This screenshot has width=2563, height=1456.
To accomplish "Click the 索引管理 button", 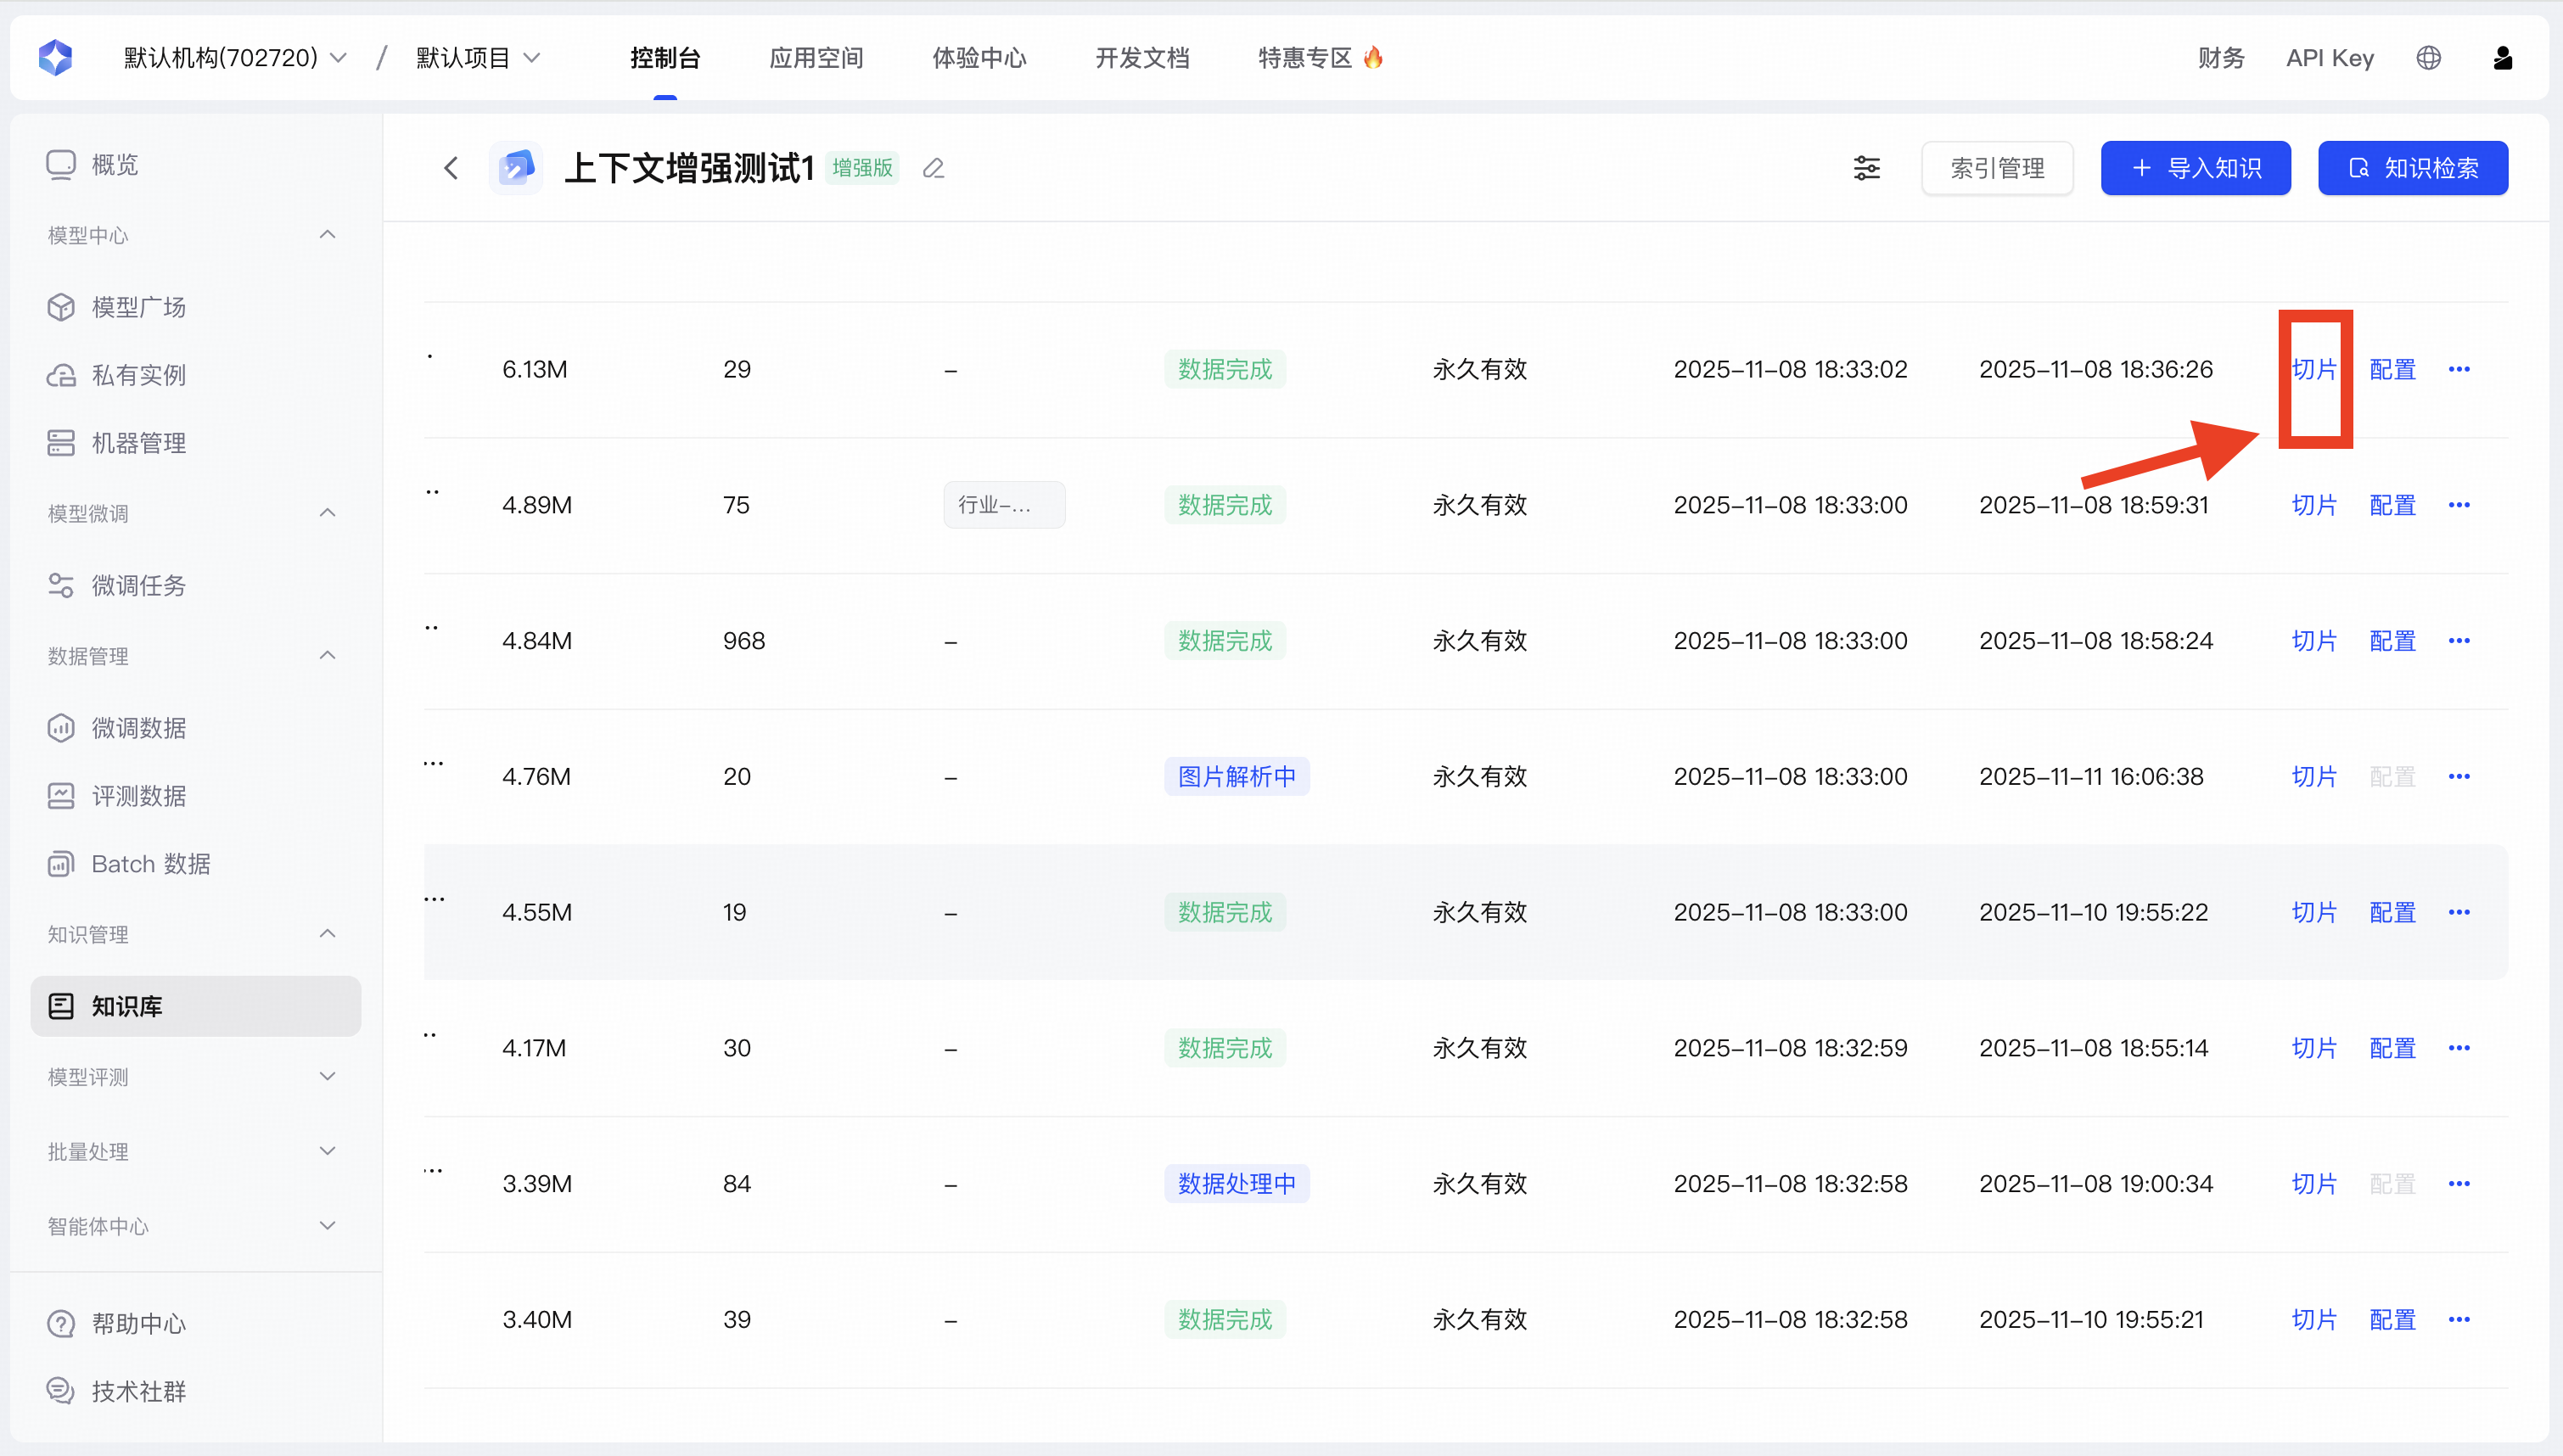I will 1997,168.
